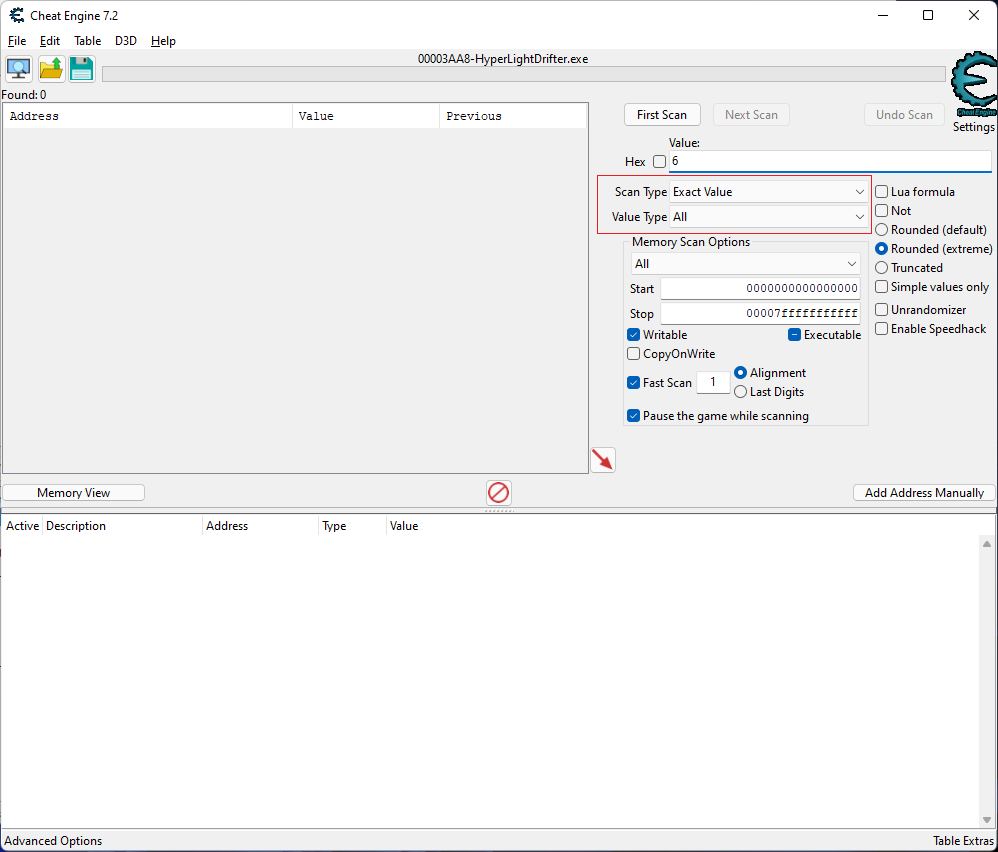Viewport: 998px width, 852px height.
Task: Open the D3D menu
Action: [x=126, y=41]
